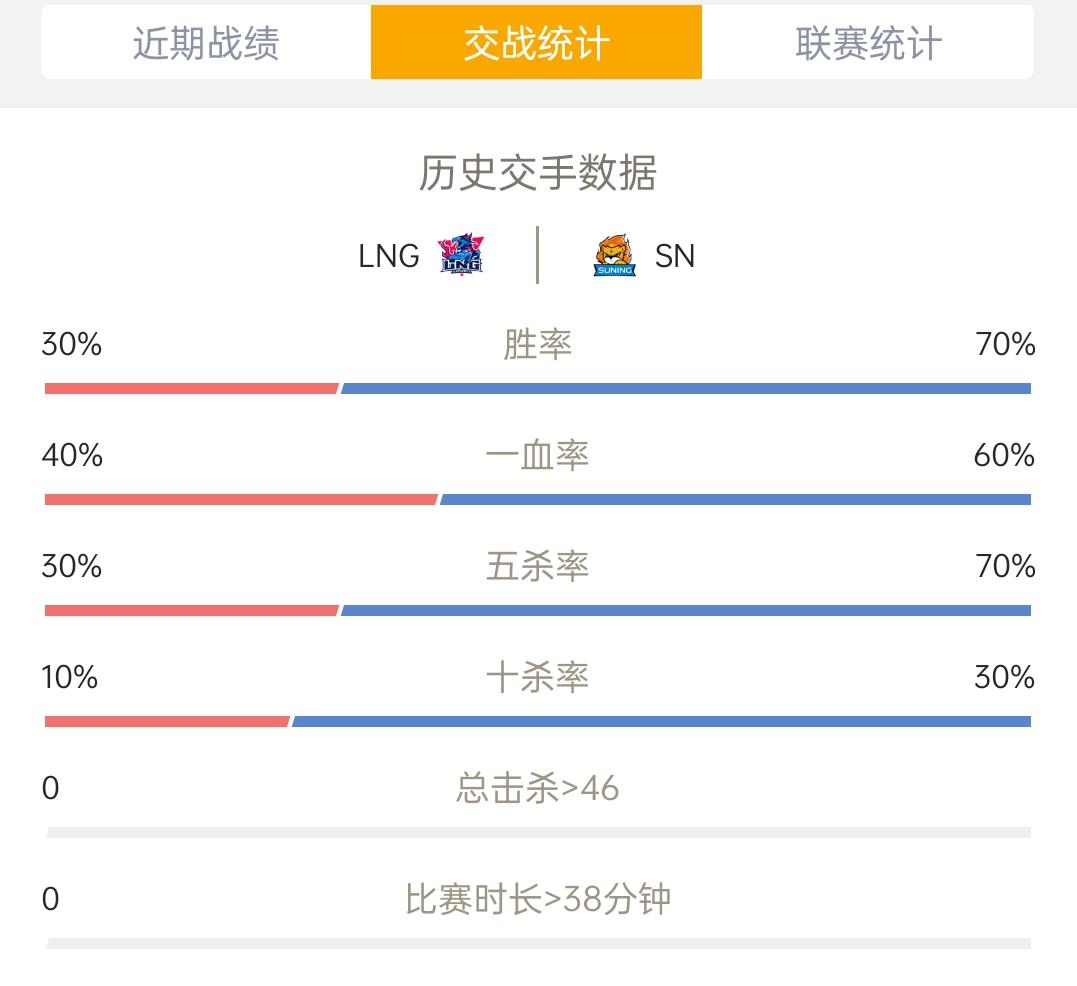Click the Suning team logo

coord(615,255)
